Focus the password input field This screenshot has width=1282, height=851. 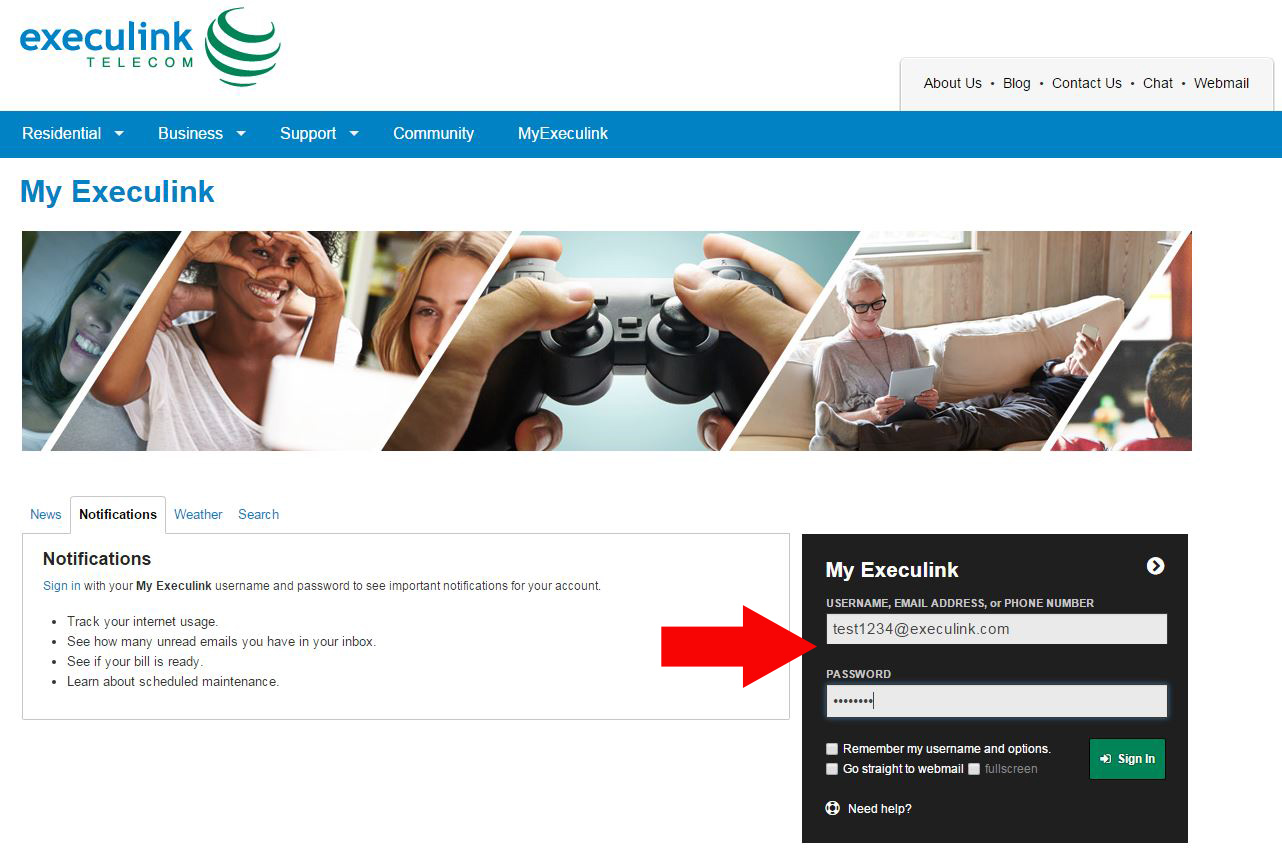point(996,701)
